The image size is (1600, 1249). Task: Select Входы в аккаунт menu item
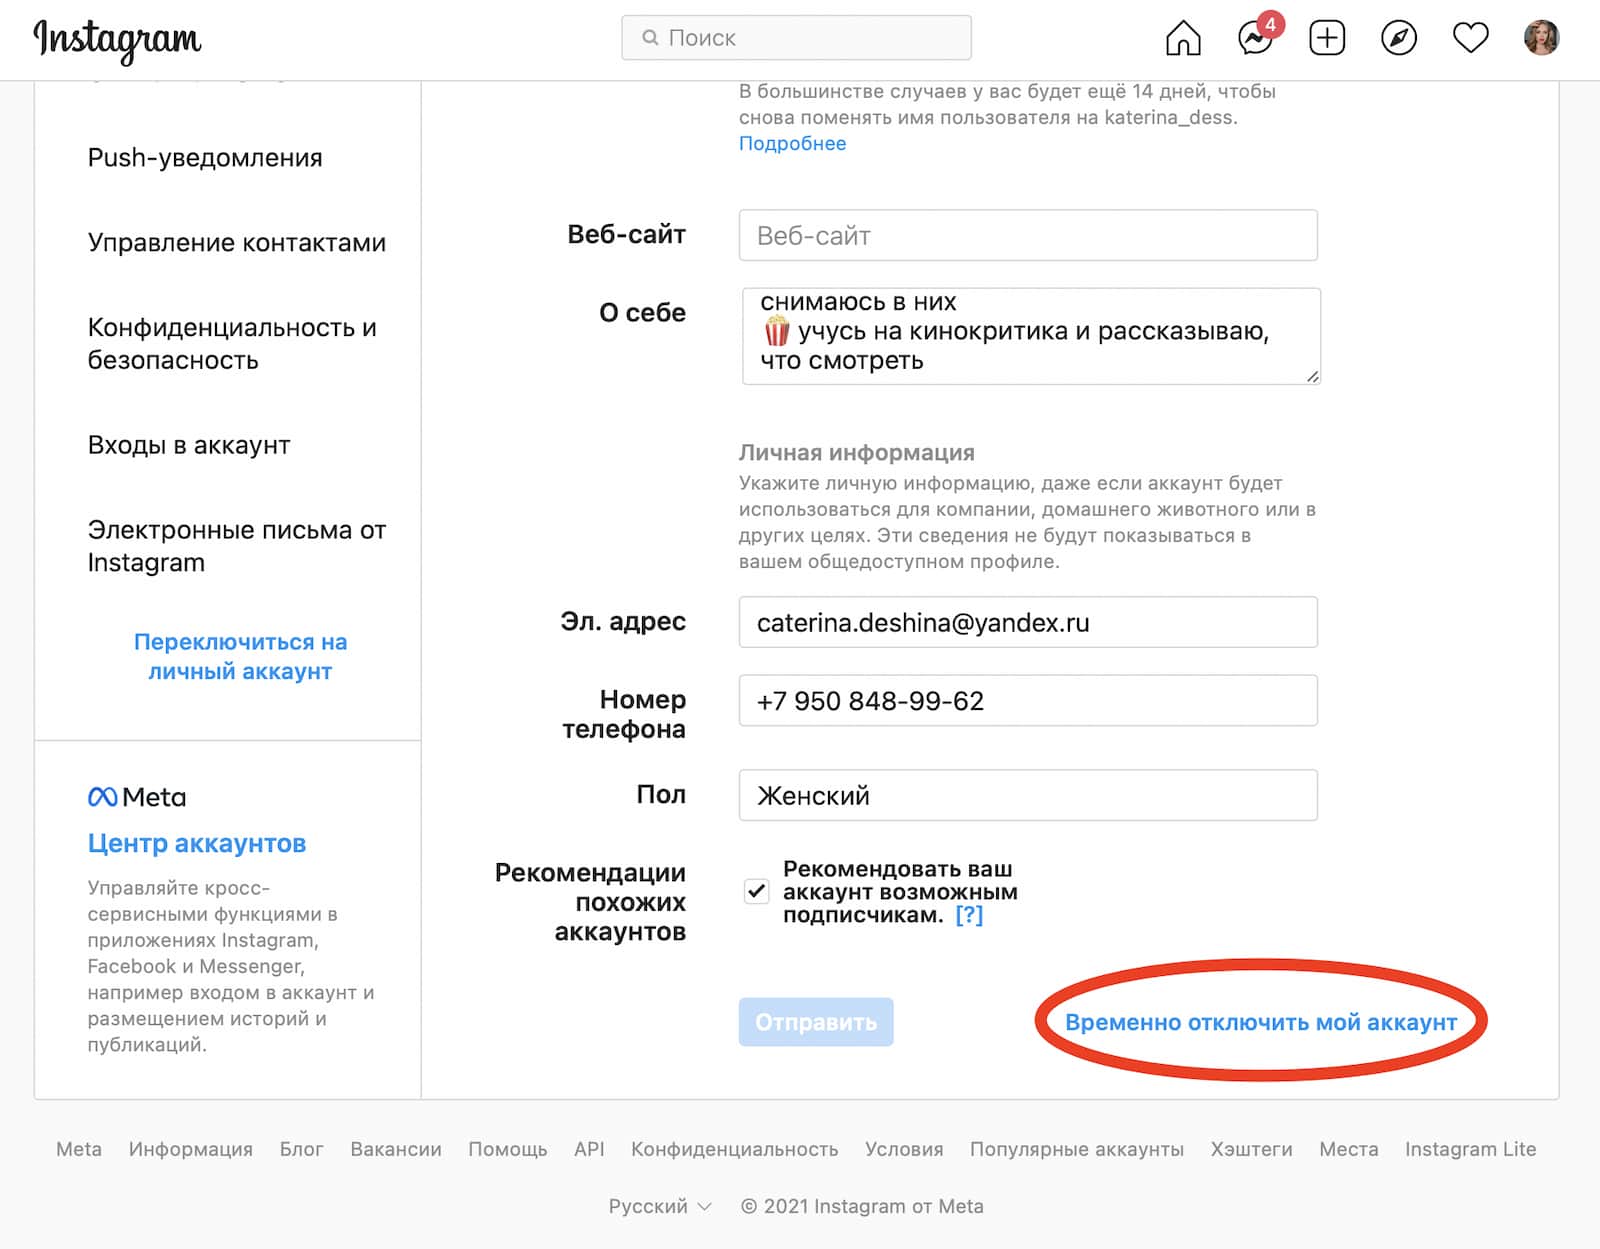(x=189, y=445)
